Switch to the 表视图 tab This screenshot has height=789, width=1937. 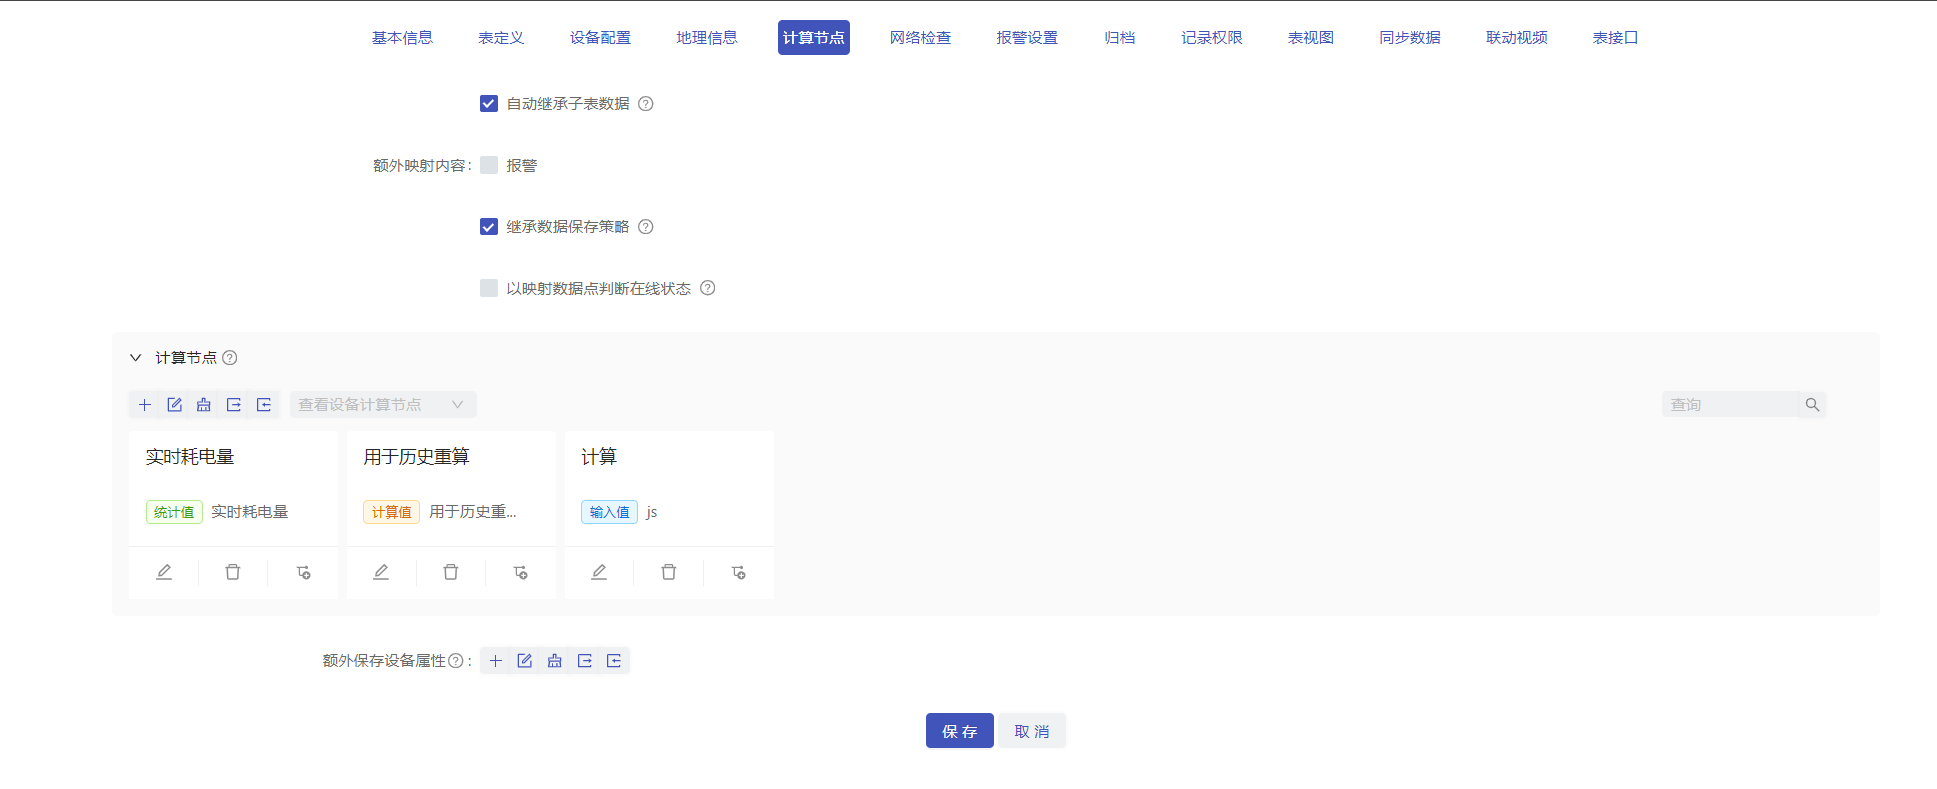(1311, 38)
